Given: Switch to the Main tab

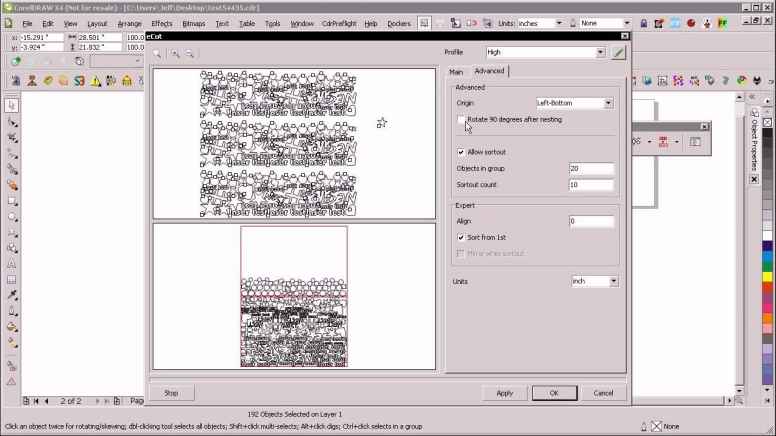Looking at the screenshot, I should click(456, 72).
